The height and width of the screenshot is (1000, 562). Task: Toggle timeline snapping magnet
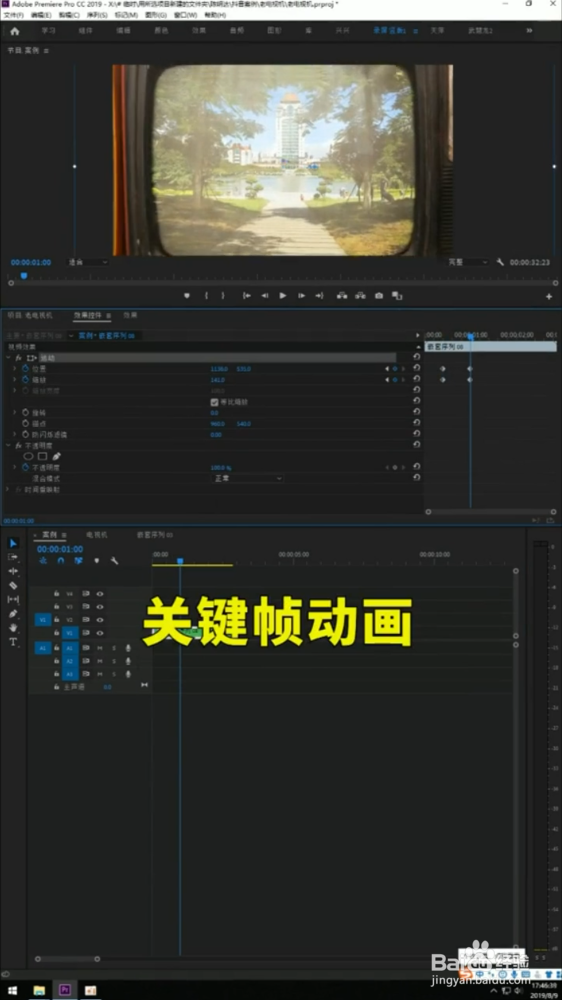pyautogui.click(x=61, y=561)
